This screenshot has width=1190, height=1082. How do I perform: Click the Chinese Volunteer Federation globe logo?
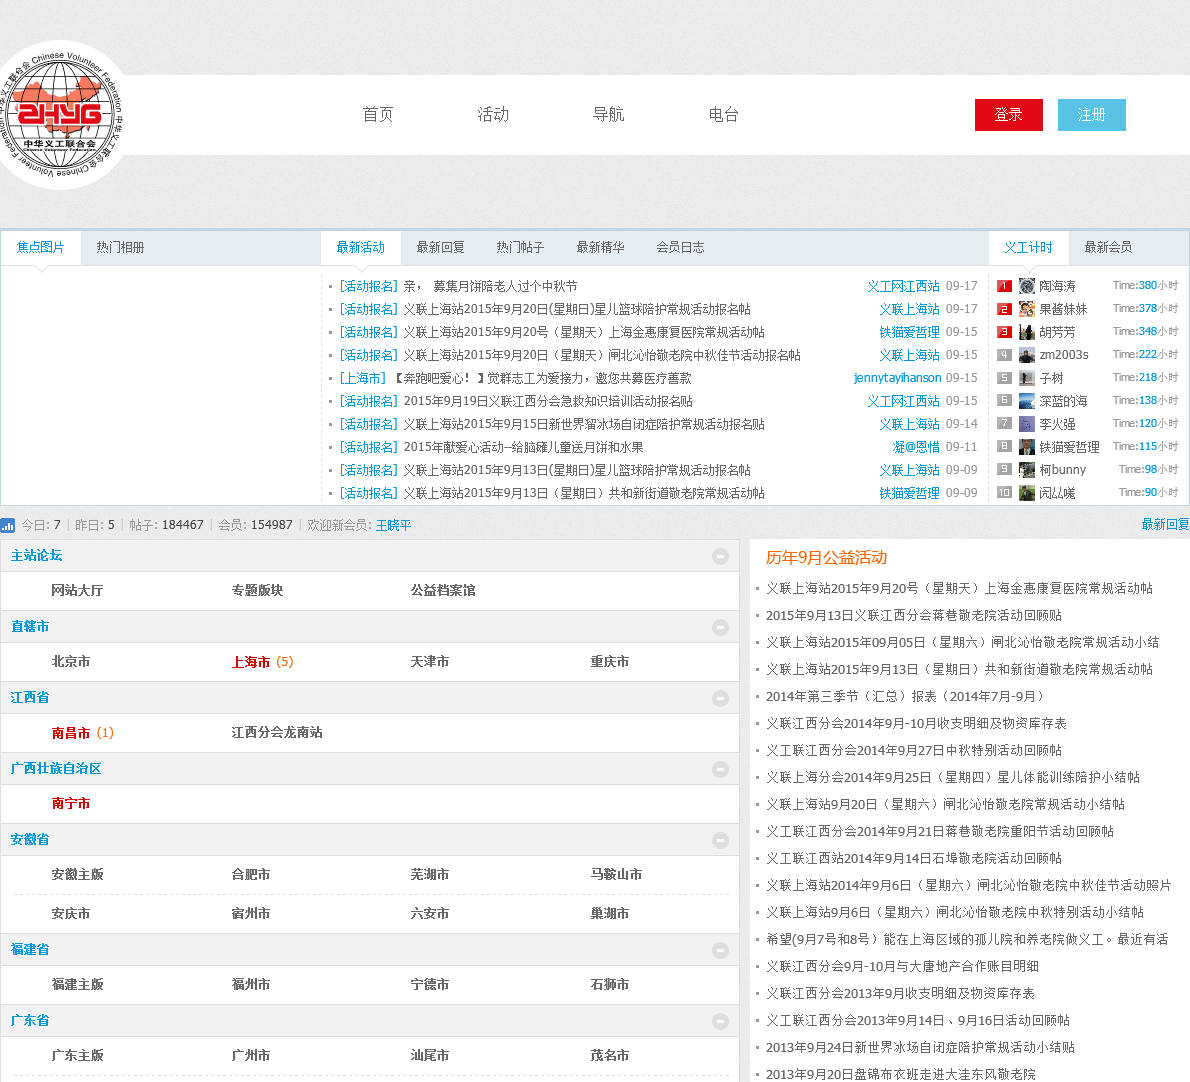(x=61, y=115)
